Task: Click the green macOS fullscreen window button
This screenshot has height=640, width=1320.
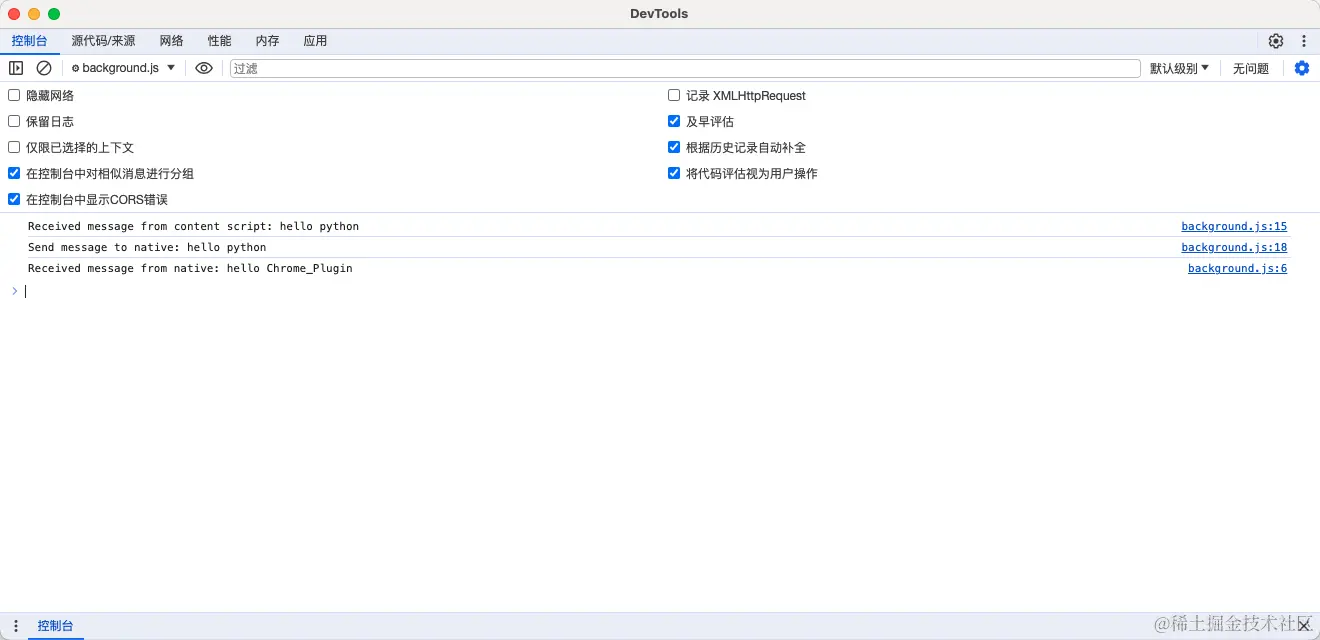Action: click(x=54, y=14)
